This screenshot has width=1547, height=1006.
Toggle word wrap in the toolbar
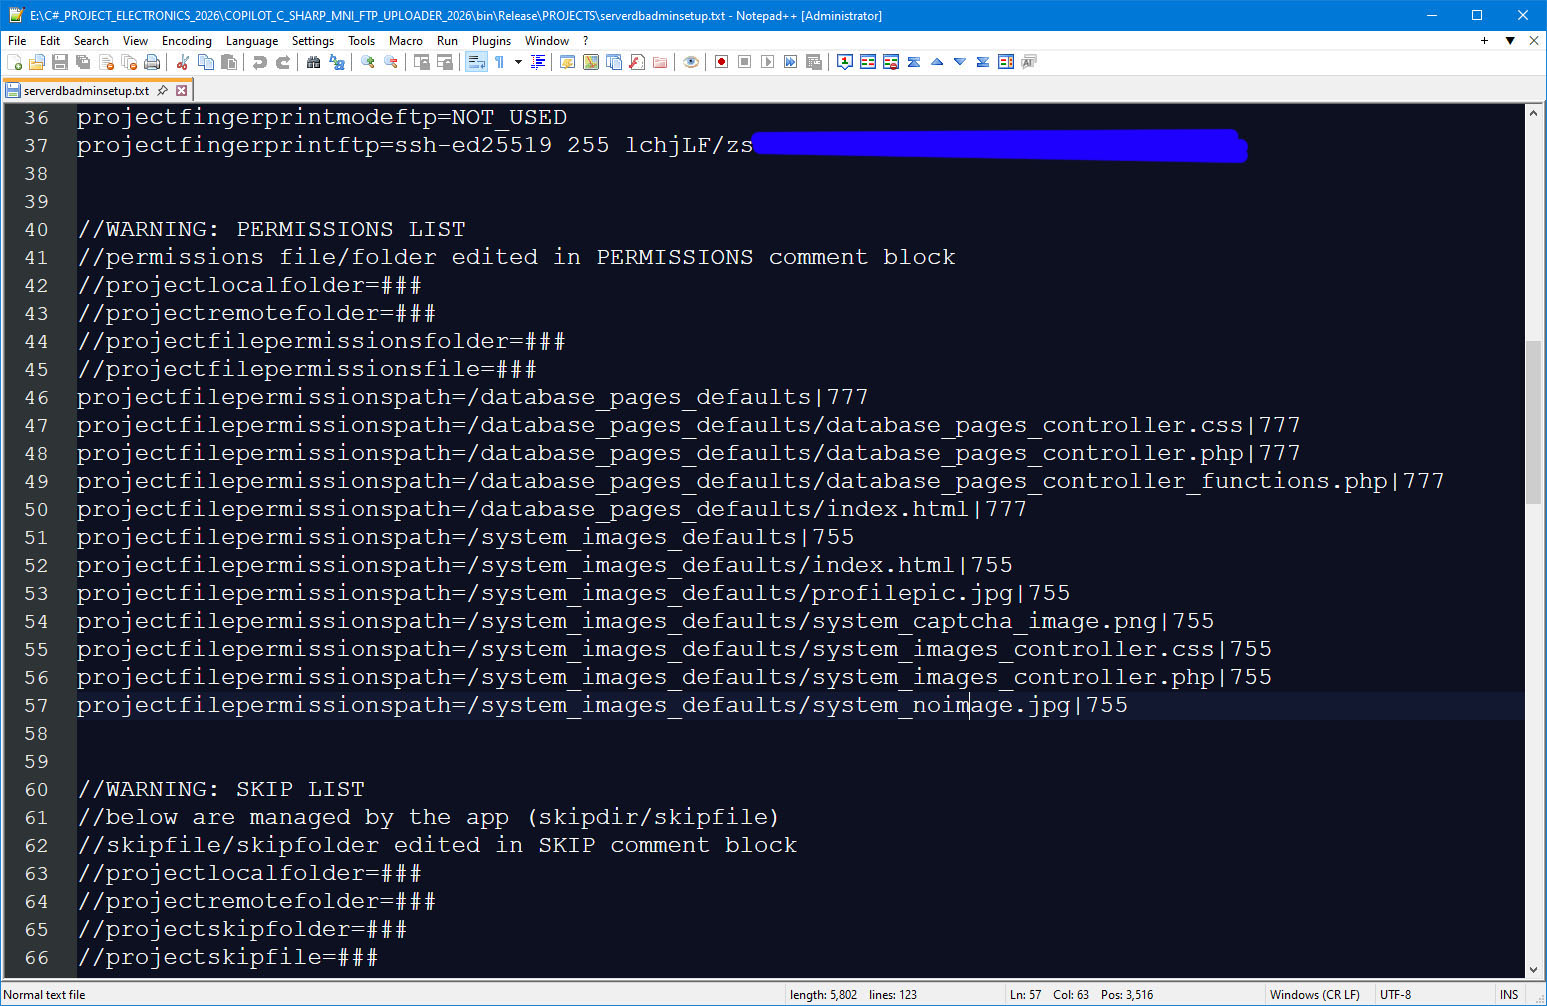[476, 62]
